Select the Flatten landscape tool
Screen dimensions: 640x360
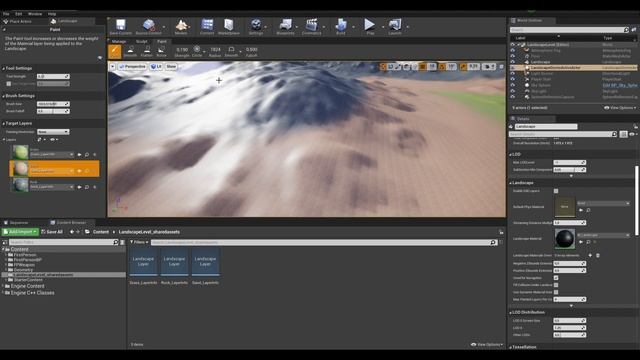coord(147,51)
